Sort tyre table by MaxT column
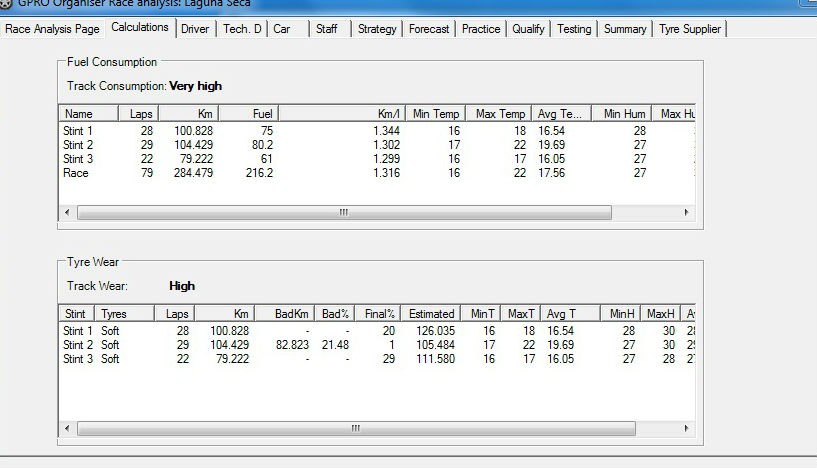 [x=521, y=314]
